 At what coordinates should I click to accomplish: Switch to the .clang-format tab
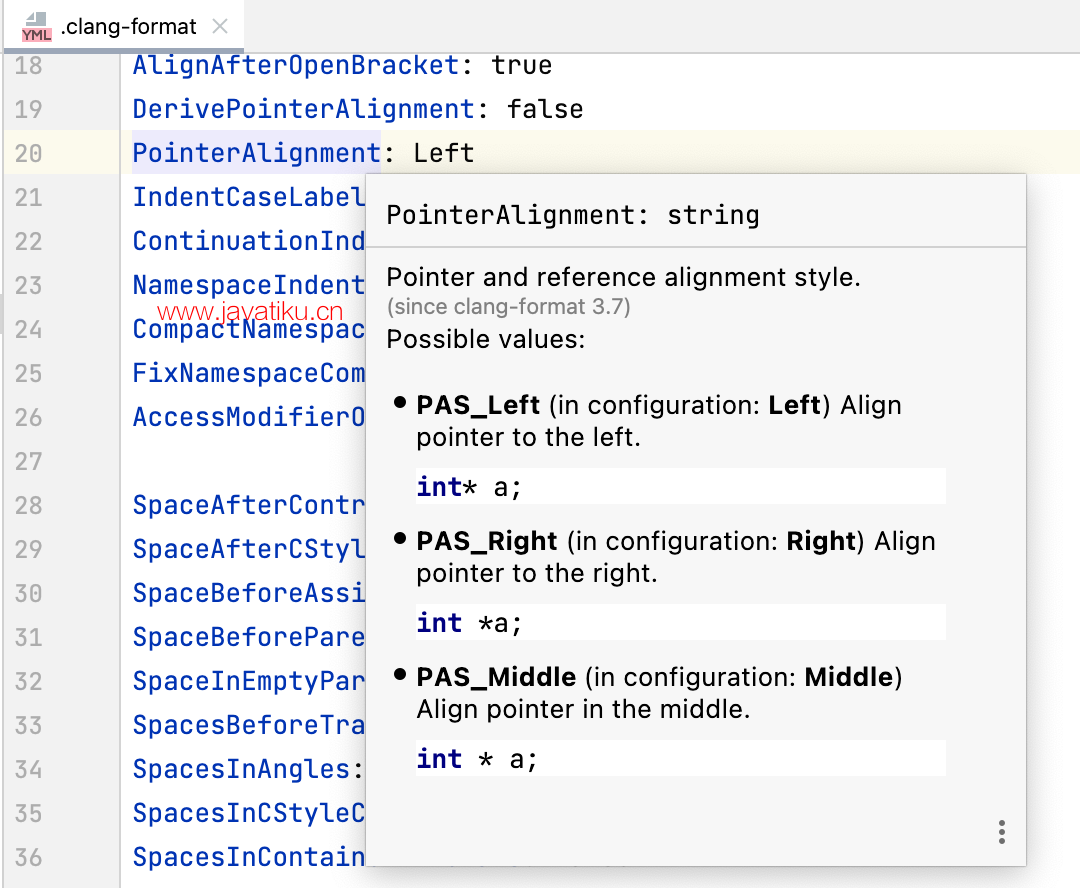point(128,27)
